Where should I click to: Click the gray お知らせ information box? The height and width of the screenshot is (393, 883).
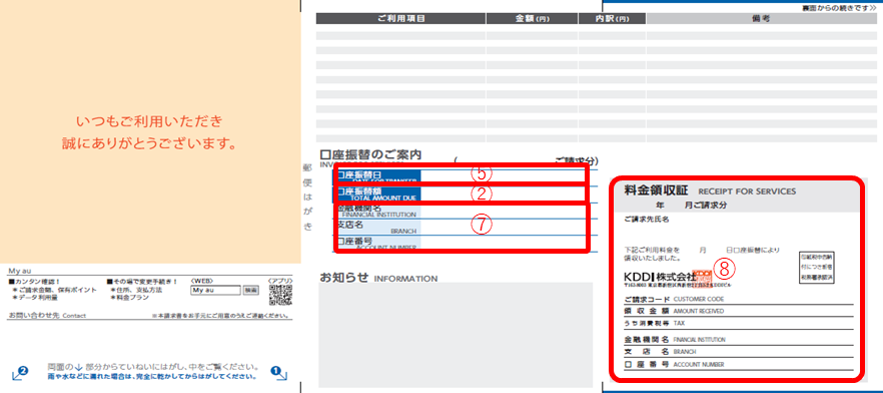pos(456,334)
